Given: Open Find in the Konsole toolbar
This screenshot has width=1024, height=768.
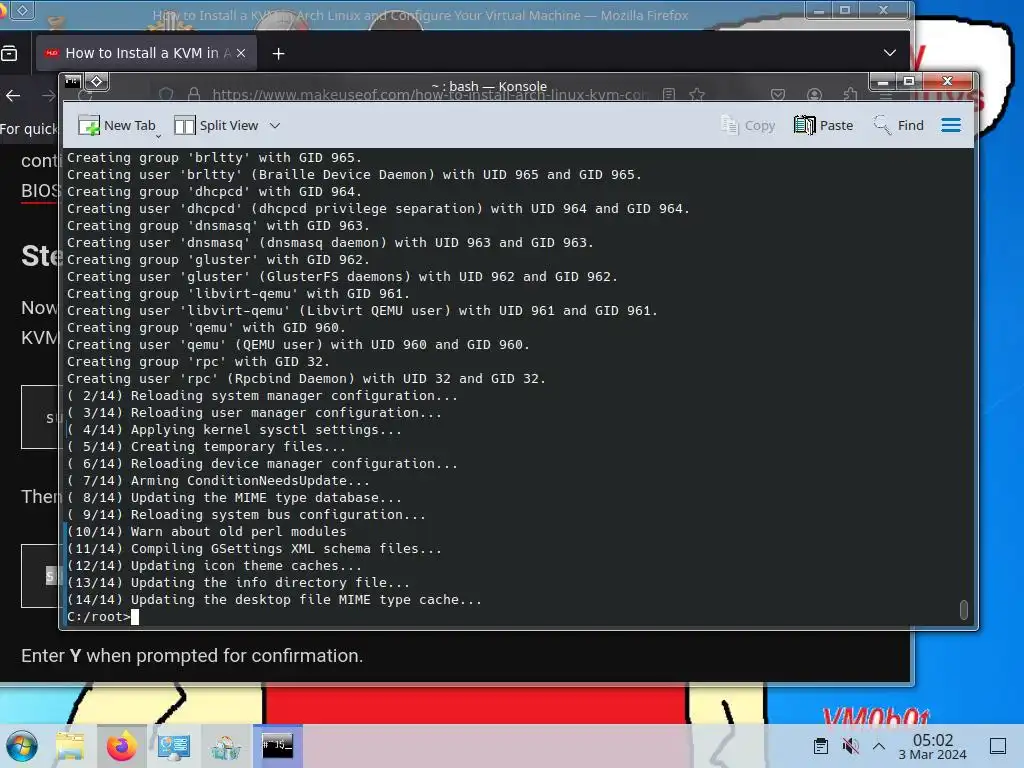Looking at the screenshot, I should click(x=899, y=125).
